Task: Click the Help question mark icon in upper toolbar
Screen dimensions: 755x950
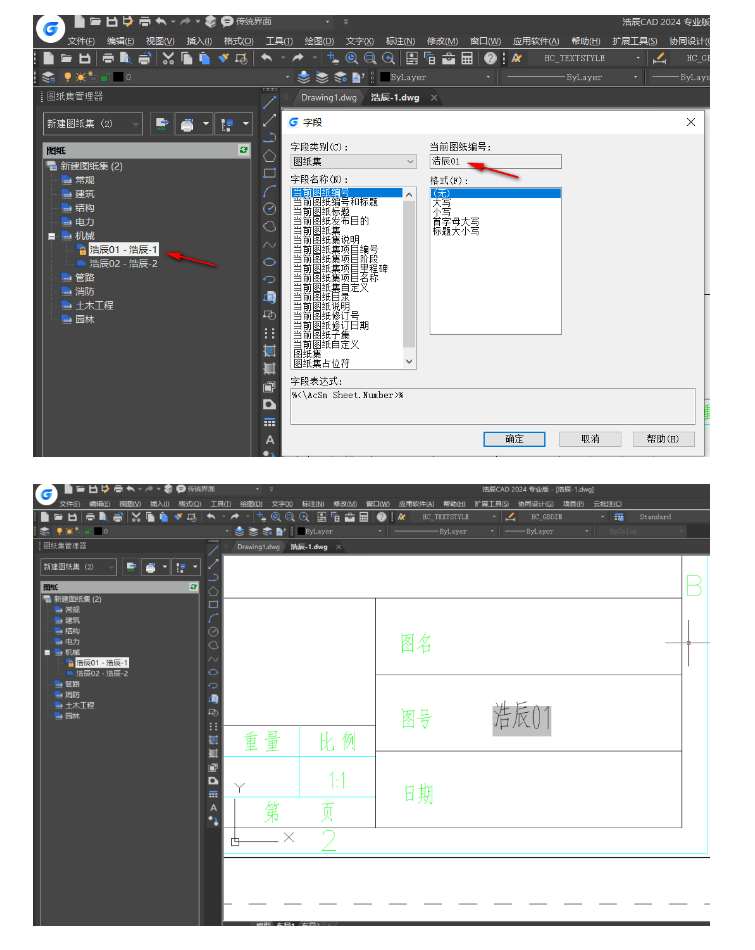Action: tap(490, 58)
